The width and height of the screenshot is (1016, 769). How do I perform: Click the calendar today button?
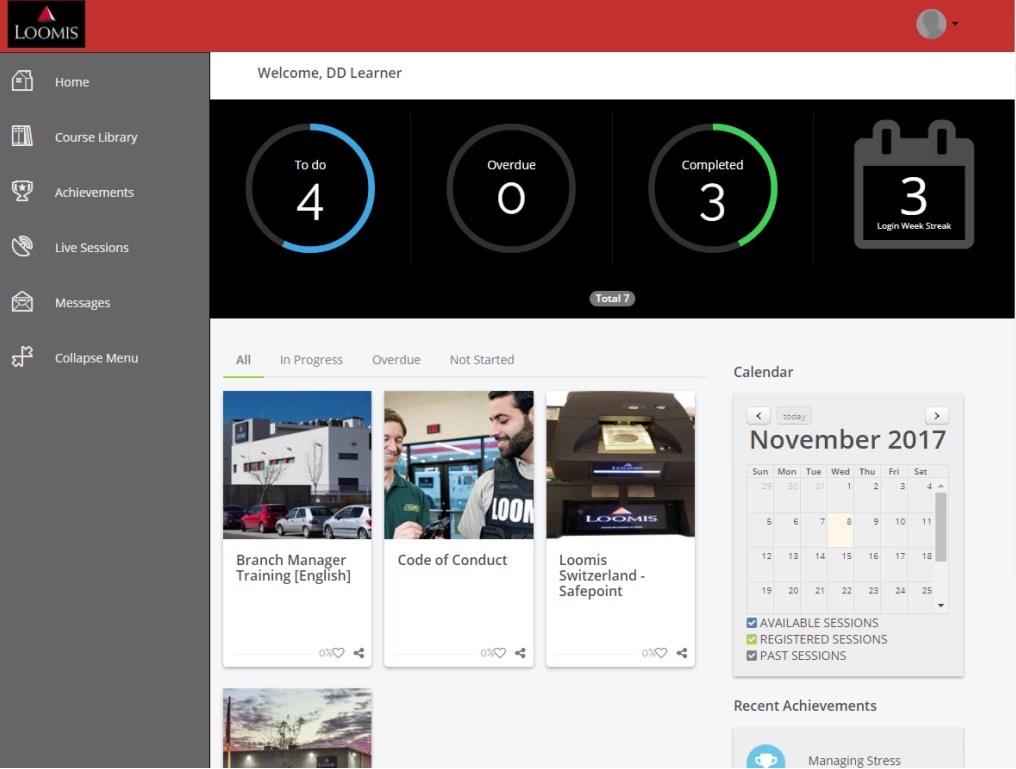click(x=794, y=416)
